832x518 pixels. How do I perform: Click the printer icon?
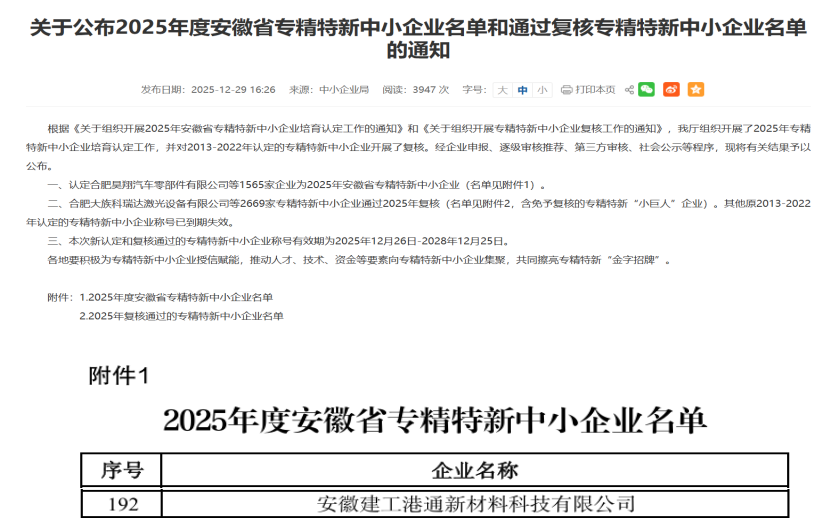[566, 89]
